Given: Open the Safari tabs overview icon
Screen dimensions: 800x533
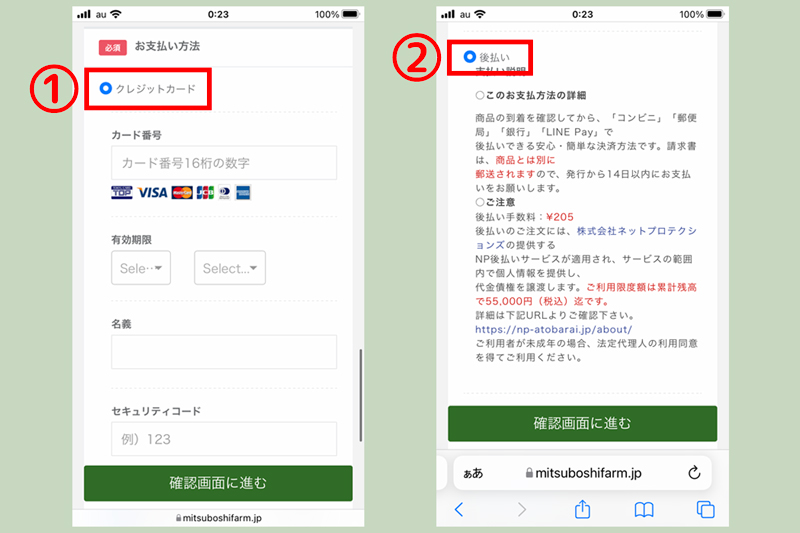Looking at the screenshot, I should pyautogui.click(x=705, y=510).
